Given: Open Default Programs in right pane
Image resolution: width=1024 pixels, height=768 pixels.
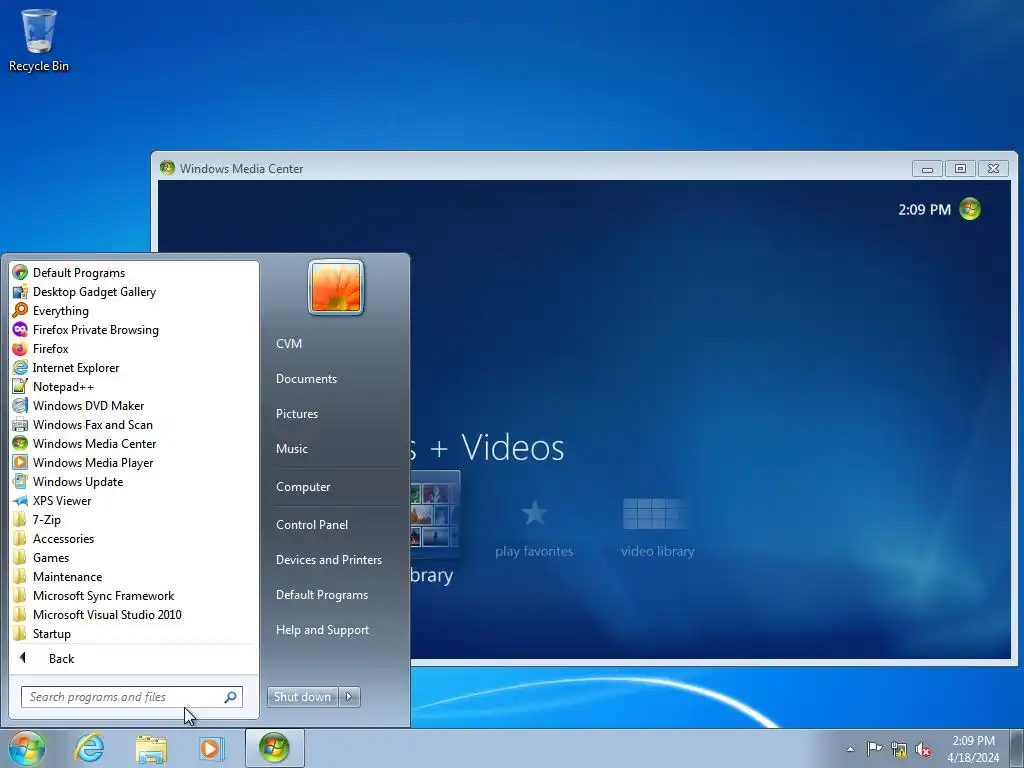Looking at the screenshot, I should [x=321, y=595].
